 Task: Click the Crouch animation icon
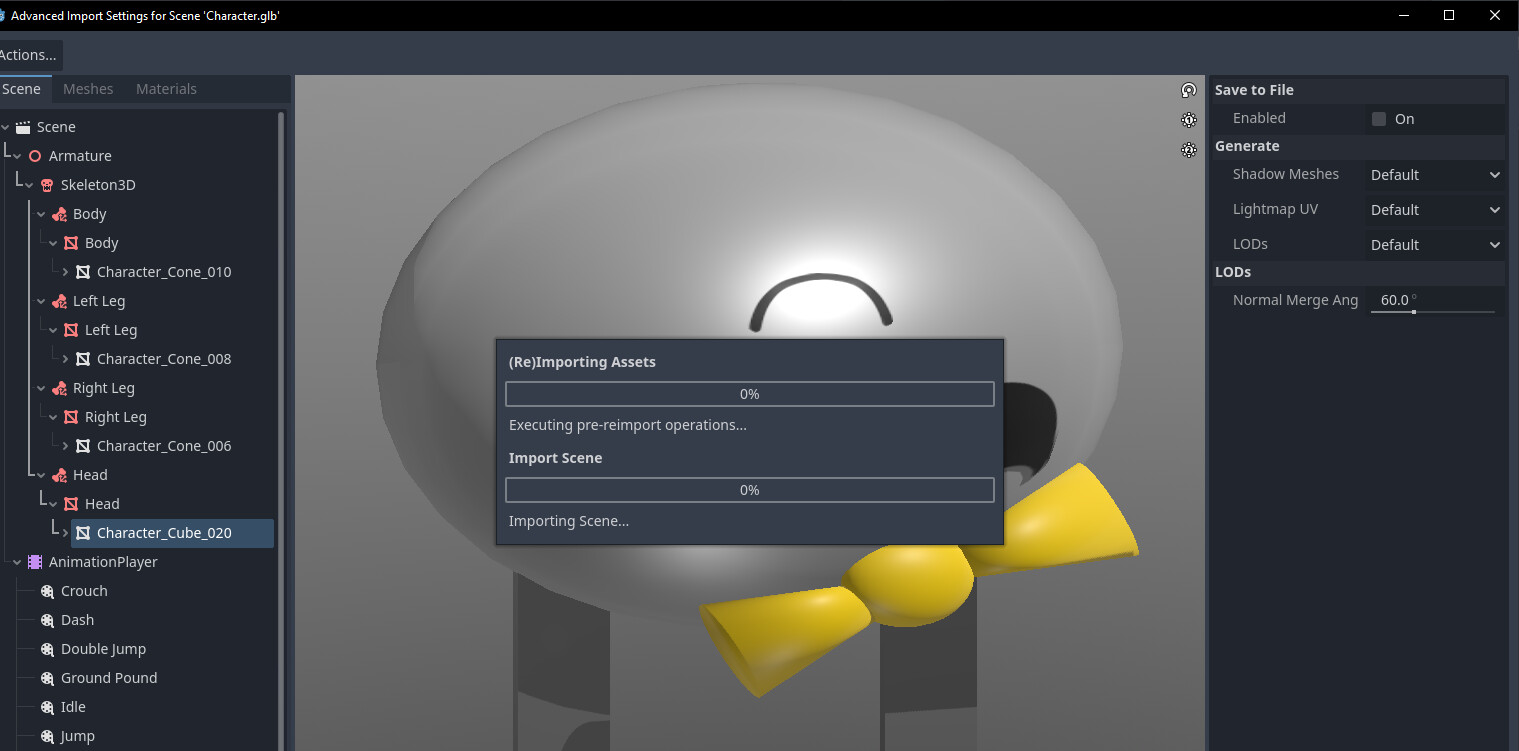tap(47, 591)
